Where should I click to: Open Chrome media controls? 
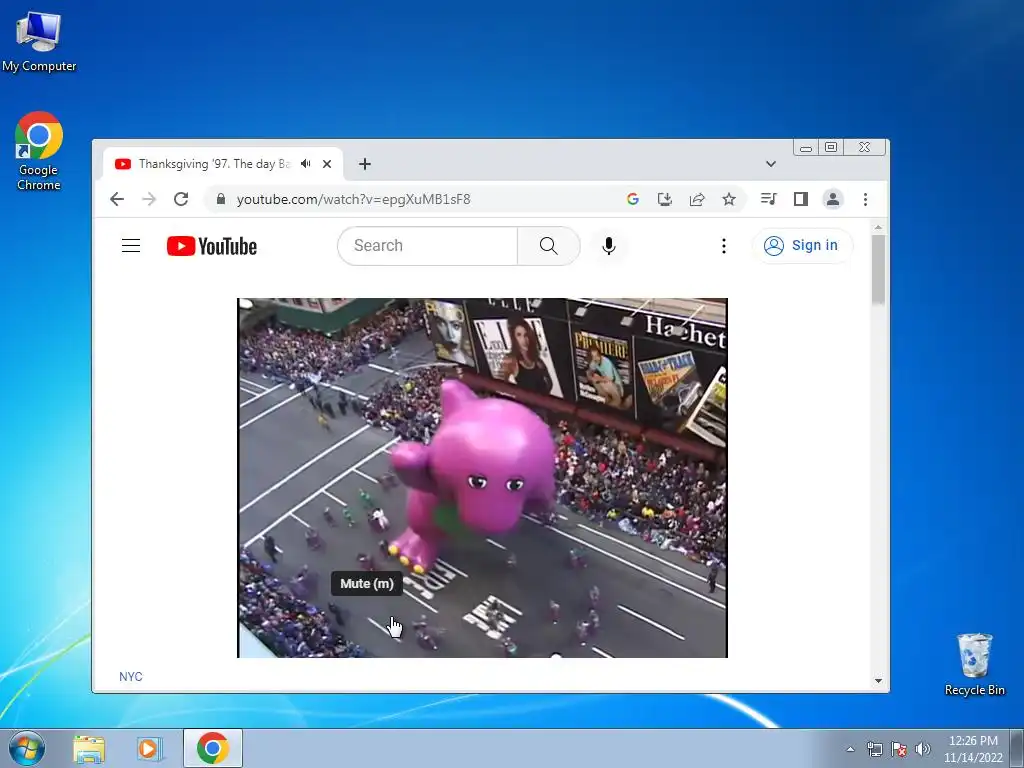tap(769, 199)
